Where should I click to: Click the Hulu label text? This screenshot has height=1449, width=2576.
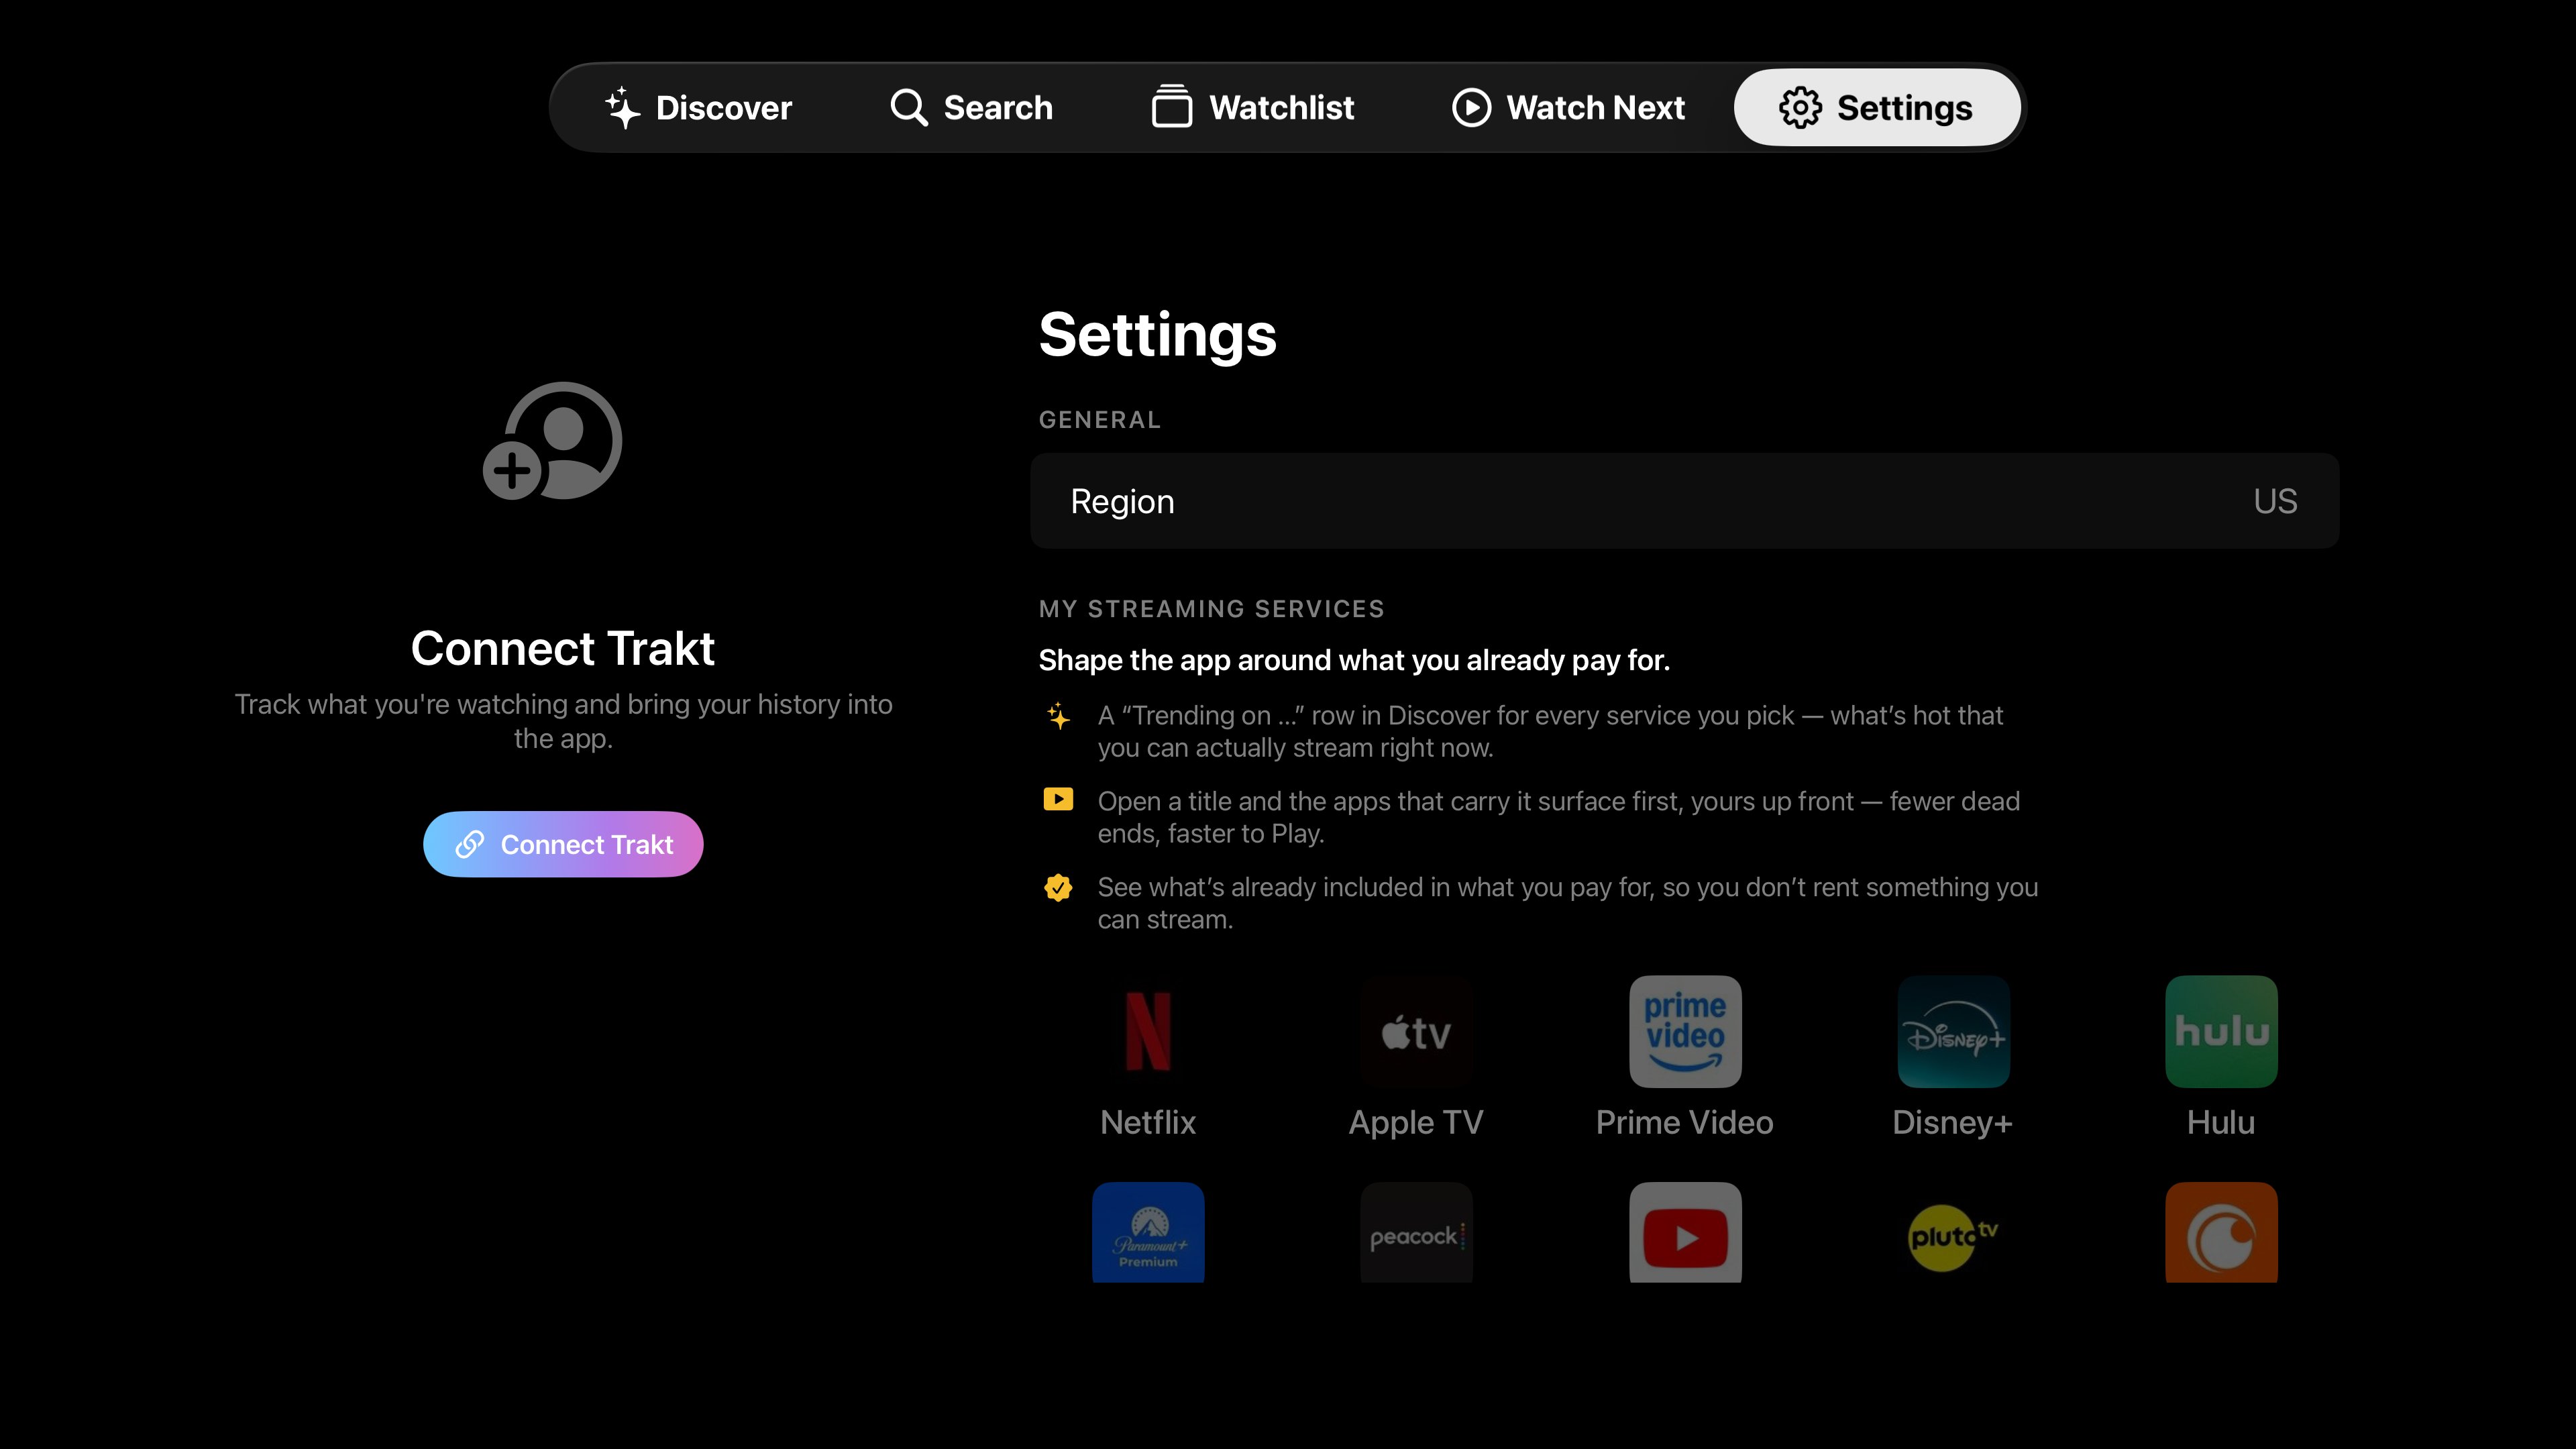2221,1122
